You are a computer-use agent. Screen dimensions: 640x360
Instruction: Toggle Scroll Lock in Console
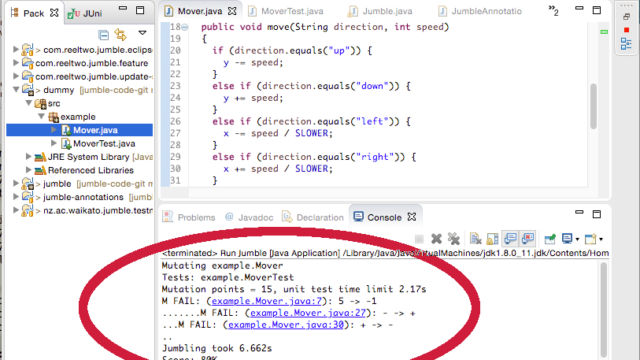point(493,239)
